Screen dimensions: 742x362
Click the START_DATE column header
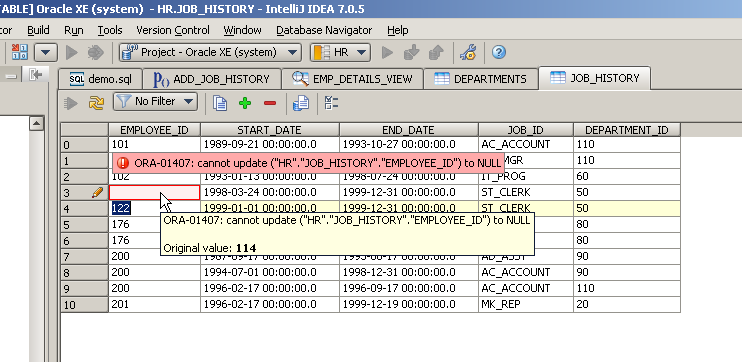point(270,130)
